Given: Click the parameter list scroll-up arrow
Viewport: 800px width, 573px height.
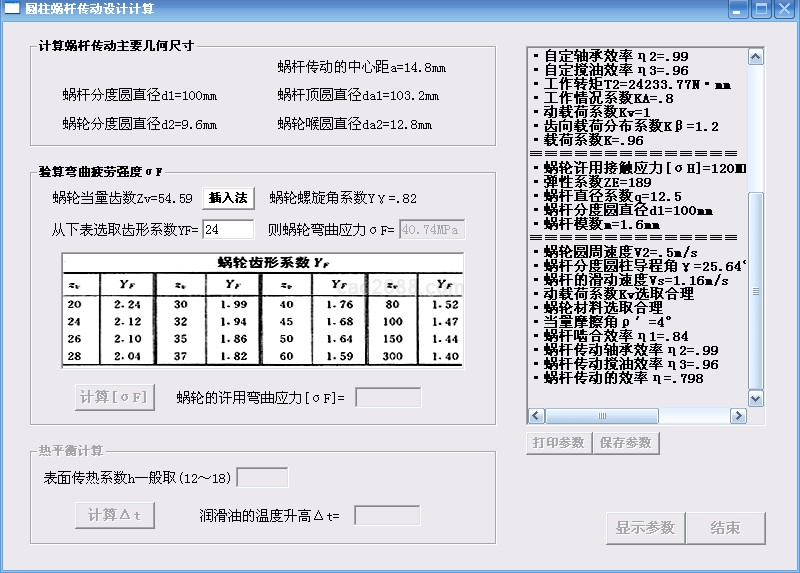Looking at the screenshot, I should (x=756, y=56).
